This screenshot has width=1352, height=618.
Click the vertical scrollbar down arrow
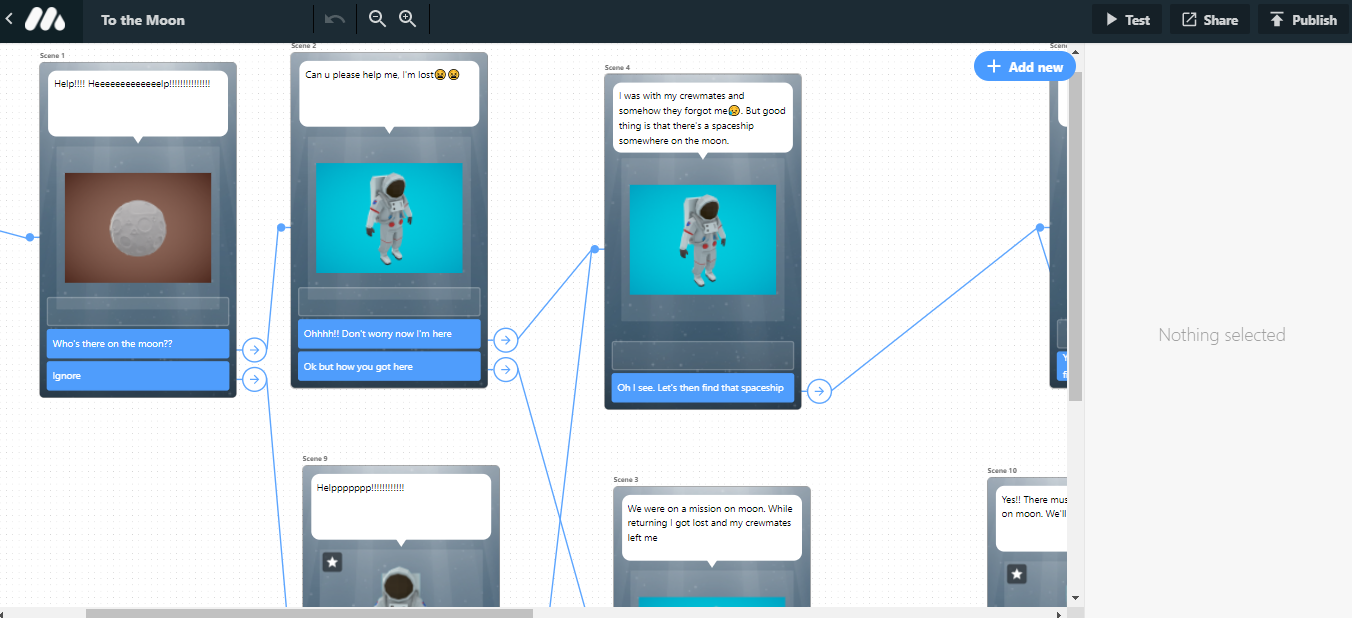(x=1076, y=598)
